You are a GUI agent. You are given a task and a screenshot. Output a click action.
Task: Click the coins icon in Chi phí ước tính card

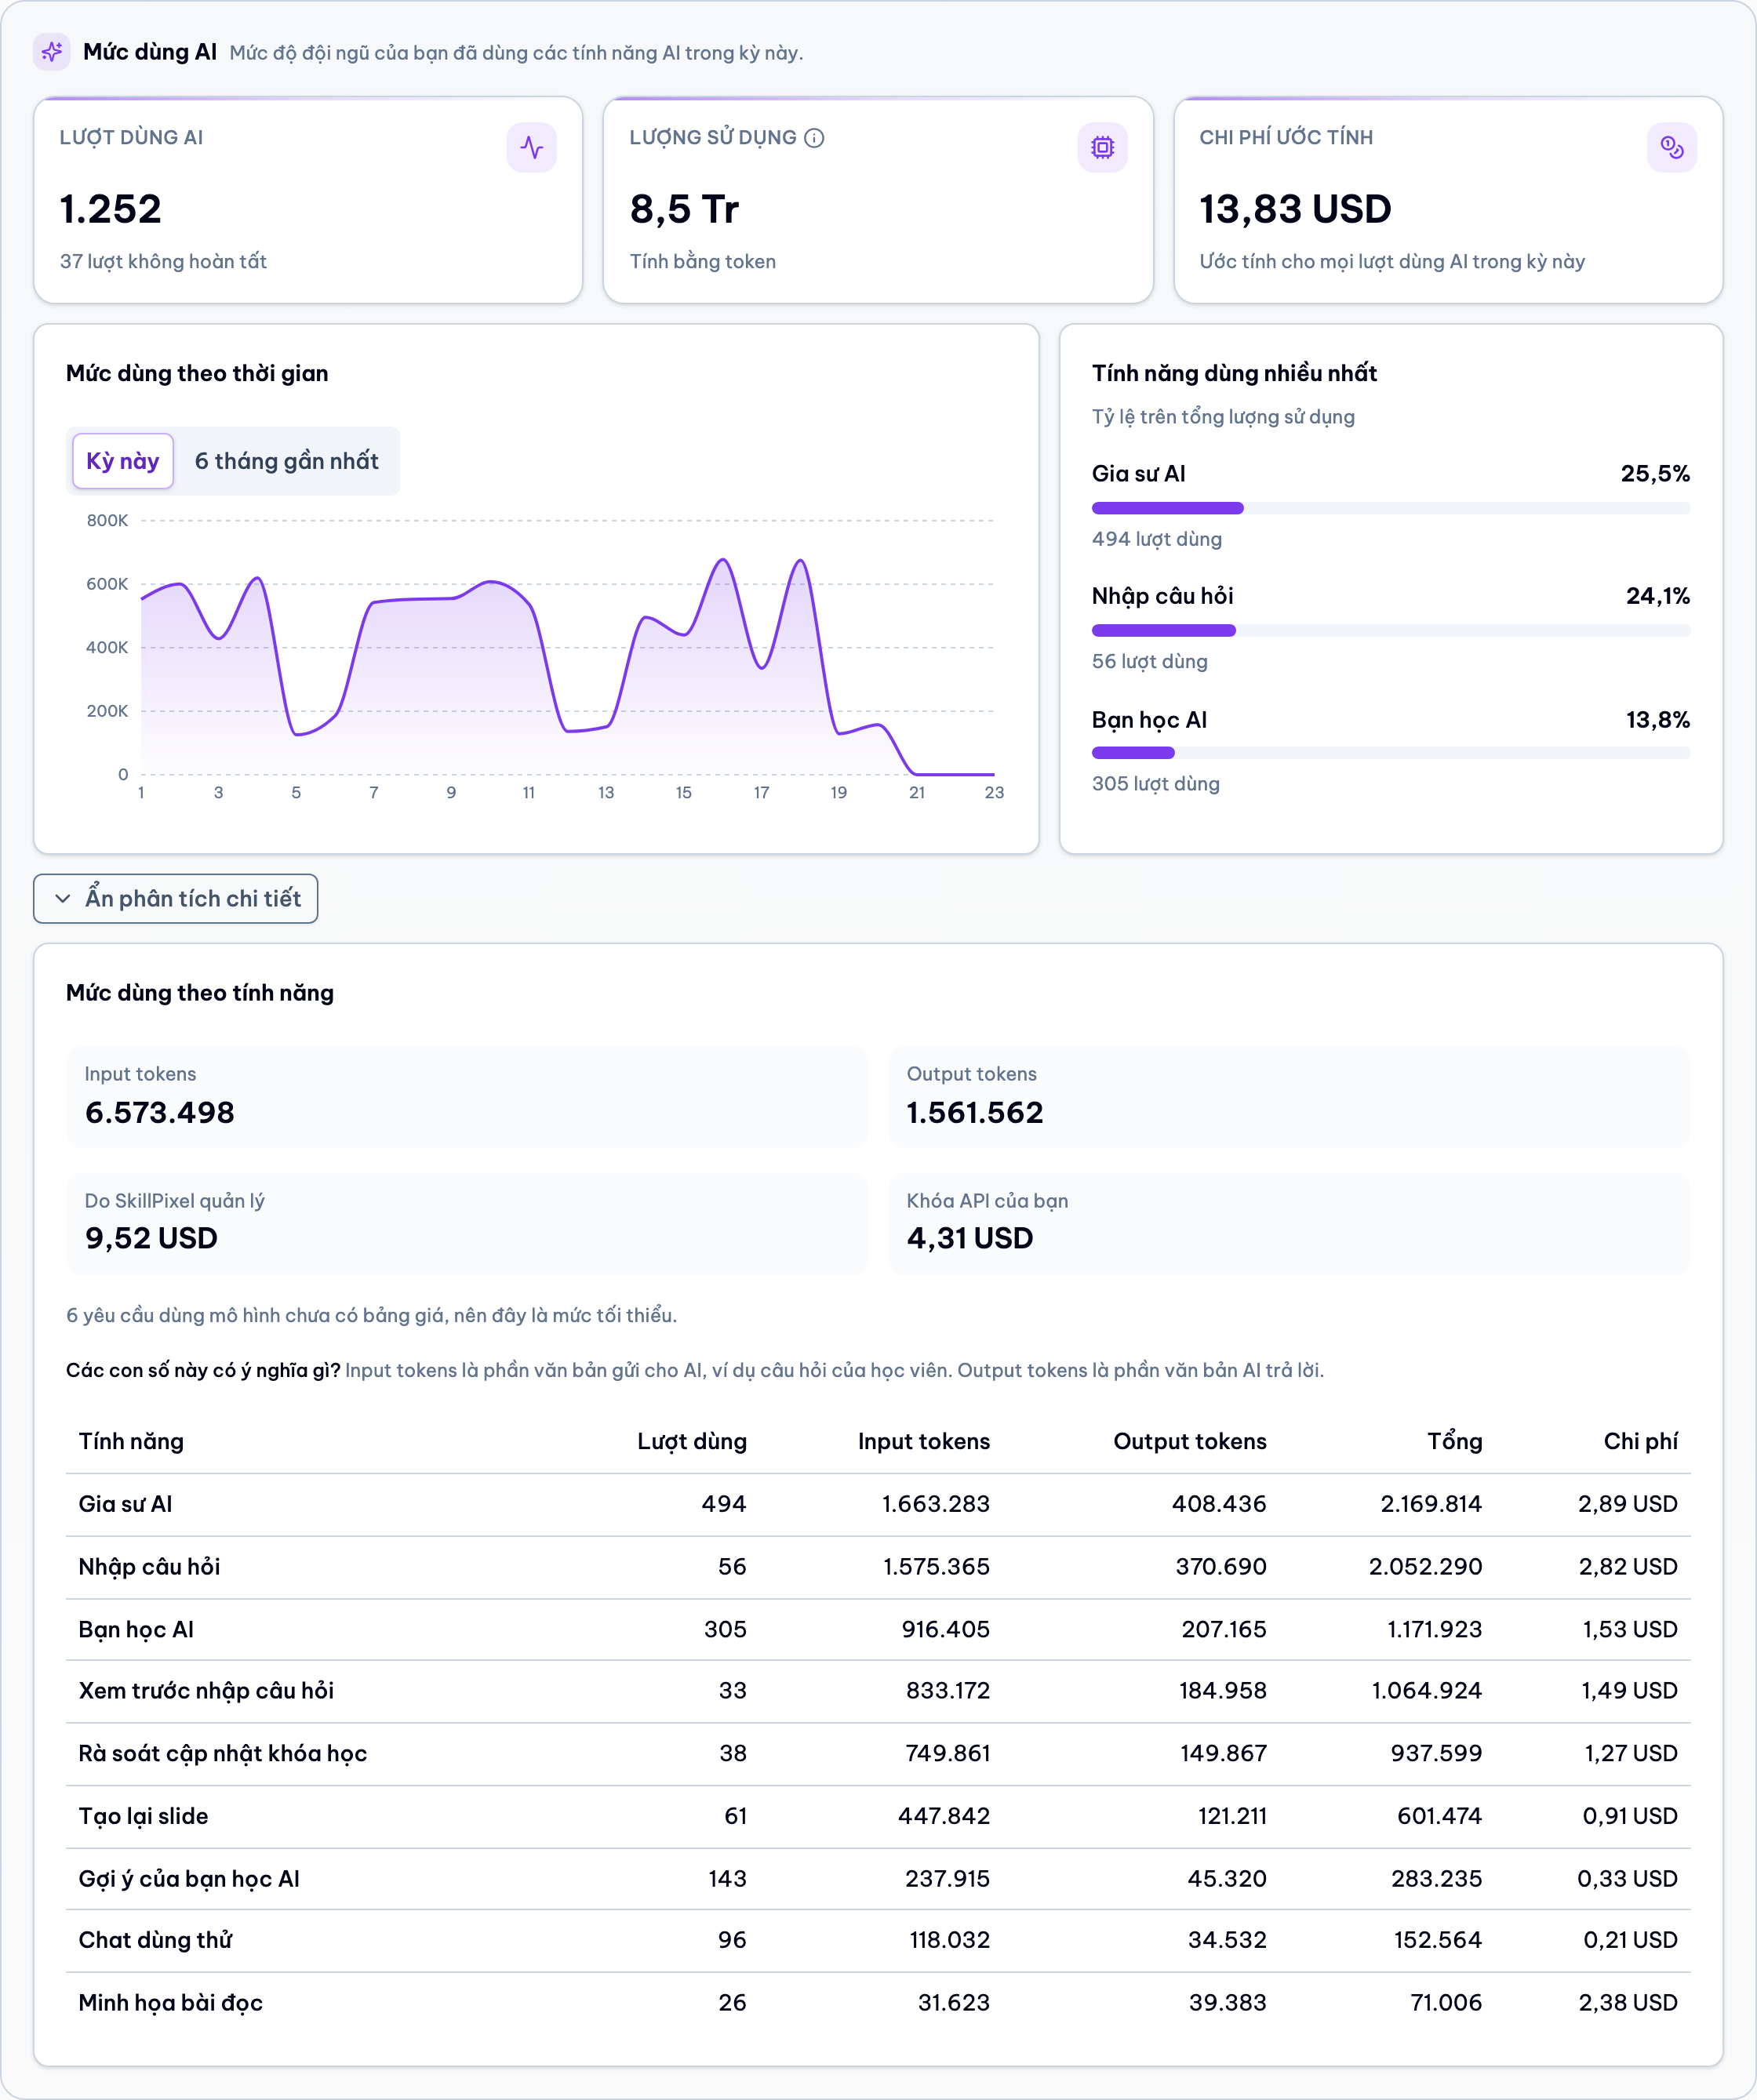coord(1671,148)
